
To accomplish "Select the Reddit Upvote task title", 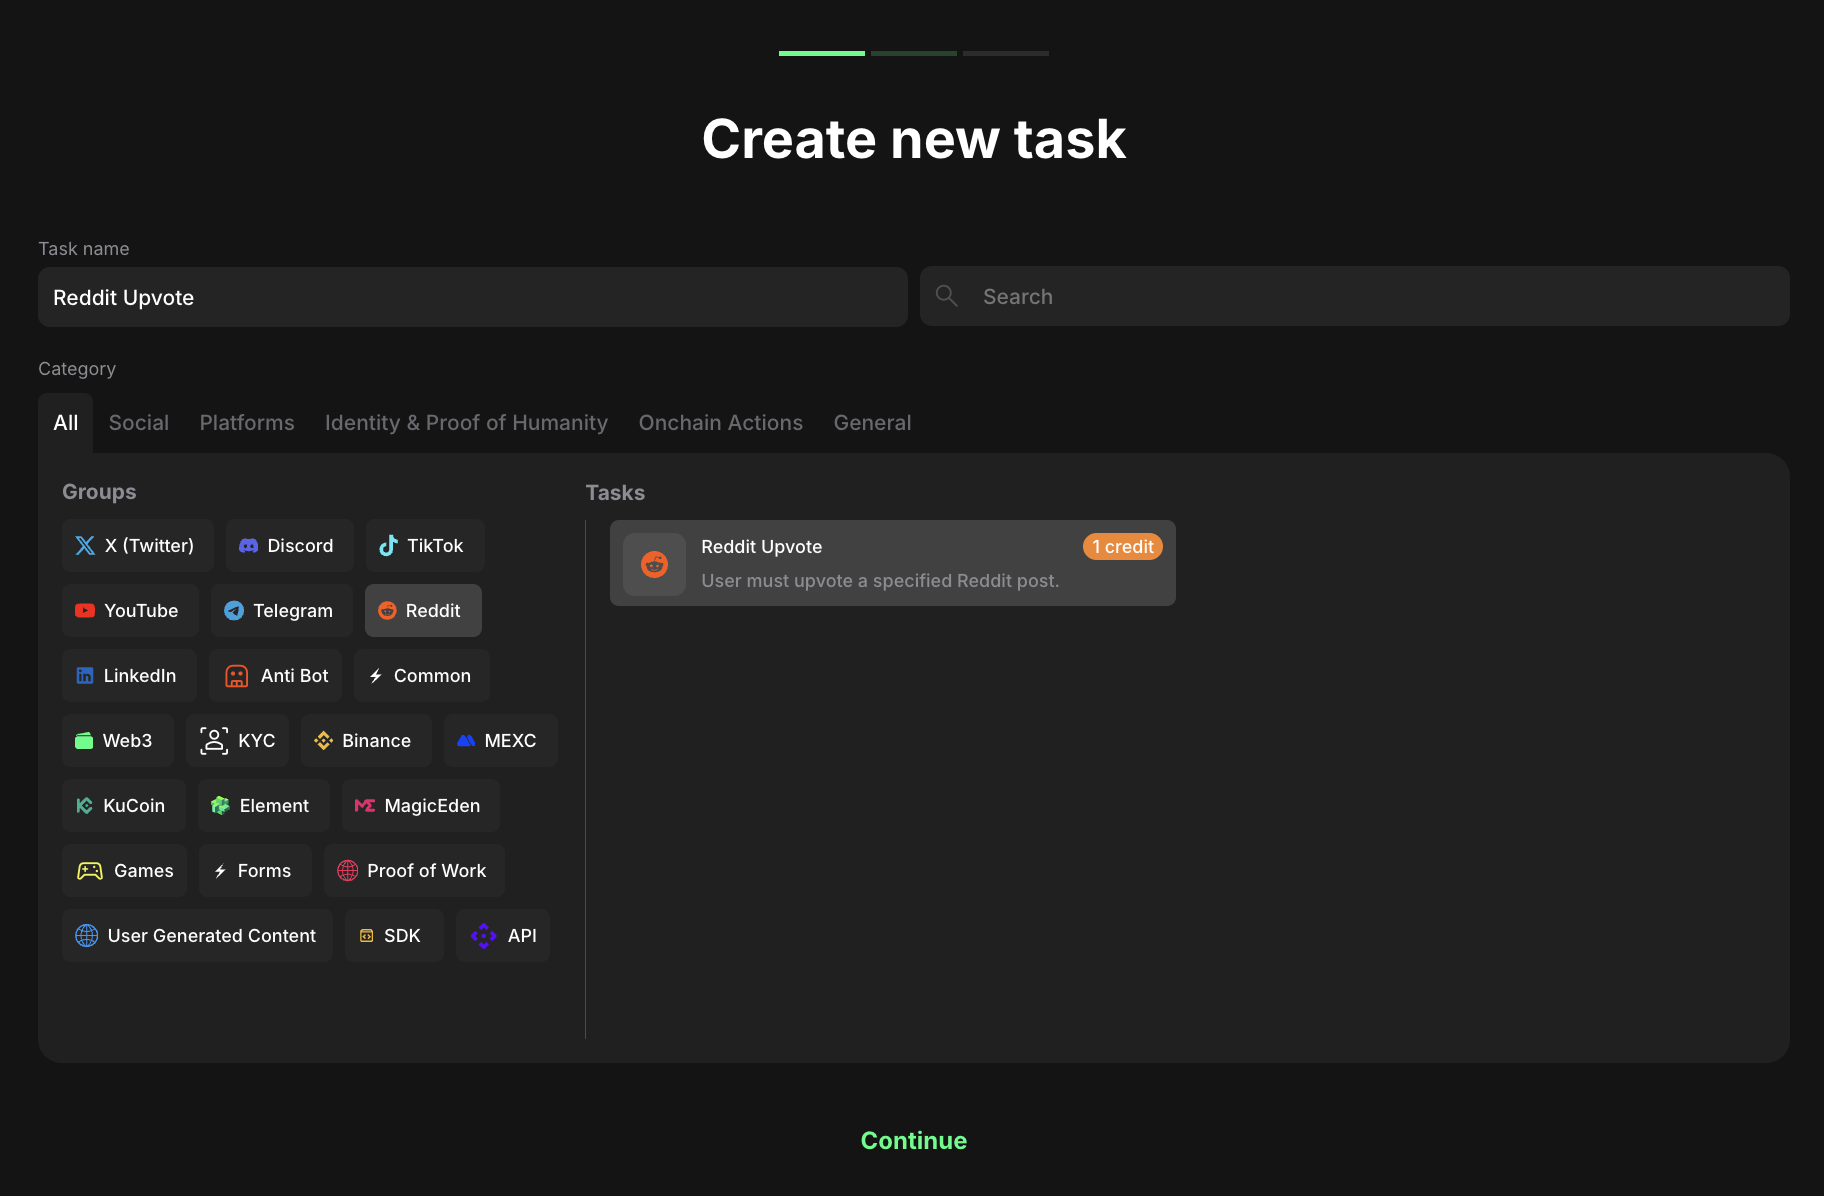I will click(x=762, y=547).
